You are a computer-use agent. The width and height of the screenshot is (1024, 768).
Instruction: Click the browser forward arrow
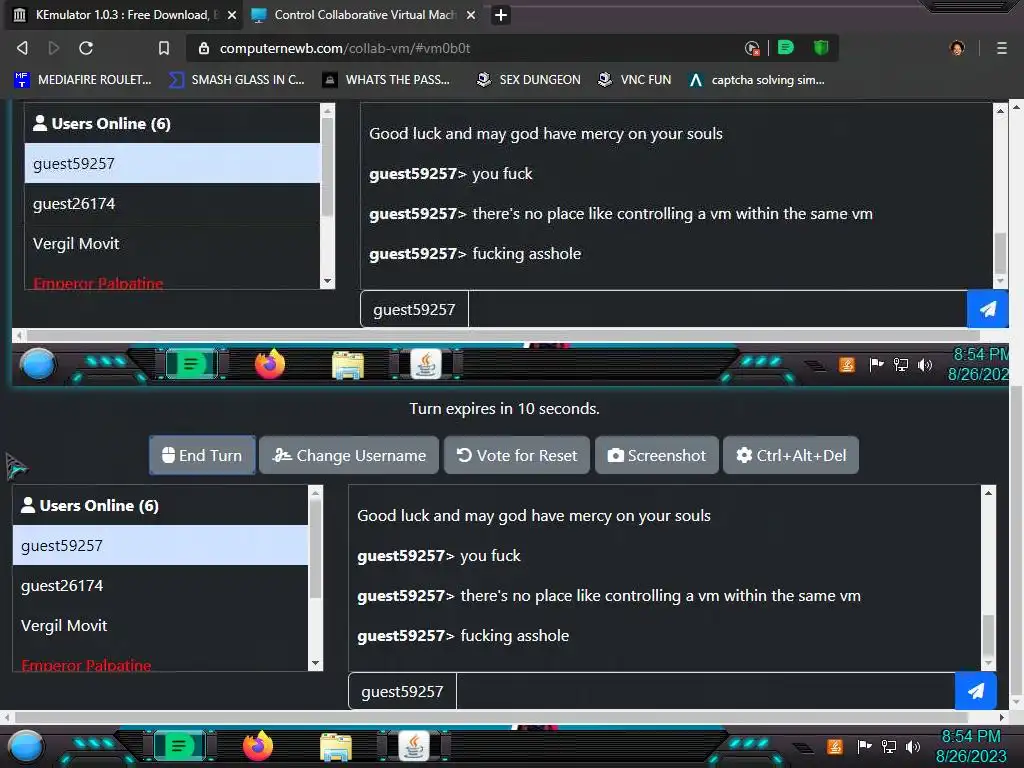pyautogui.click(x=54, y=48)
